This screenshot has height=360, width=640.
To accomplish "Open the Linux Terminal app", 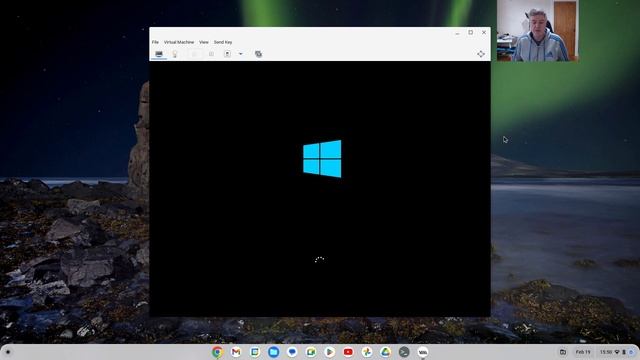I will tap(404, 352).
